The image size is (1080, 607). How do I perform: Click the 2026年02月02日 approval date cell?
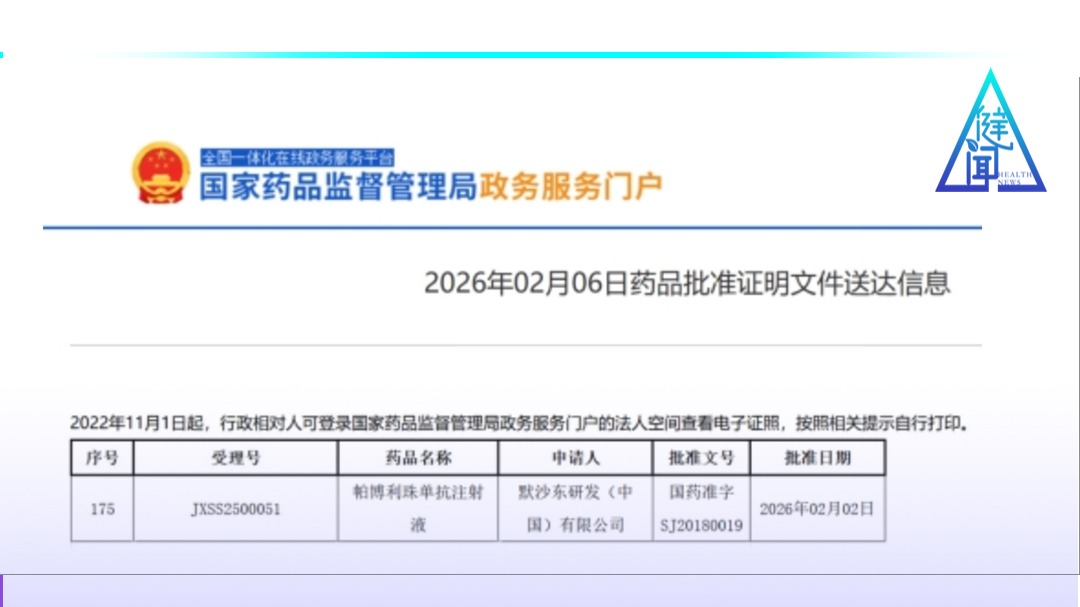click(x=817, y=509)
